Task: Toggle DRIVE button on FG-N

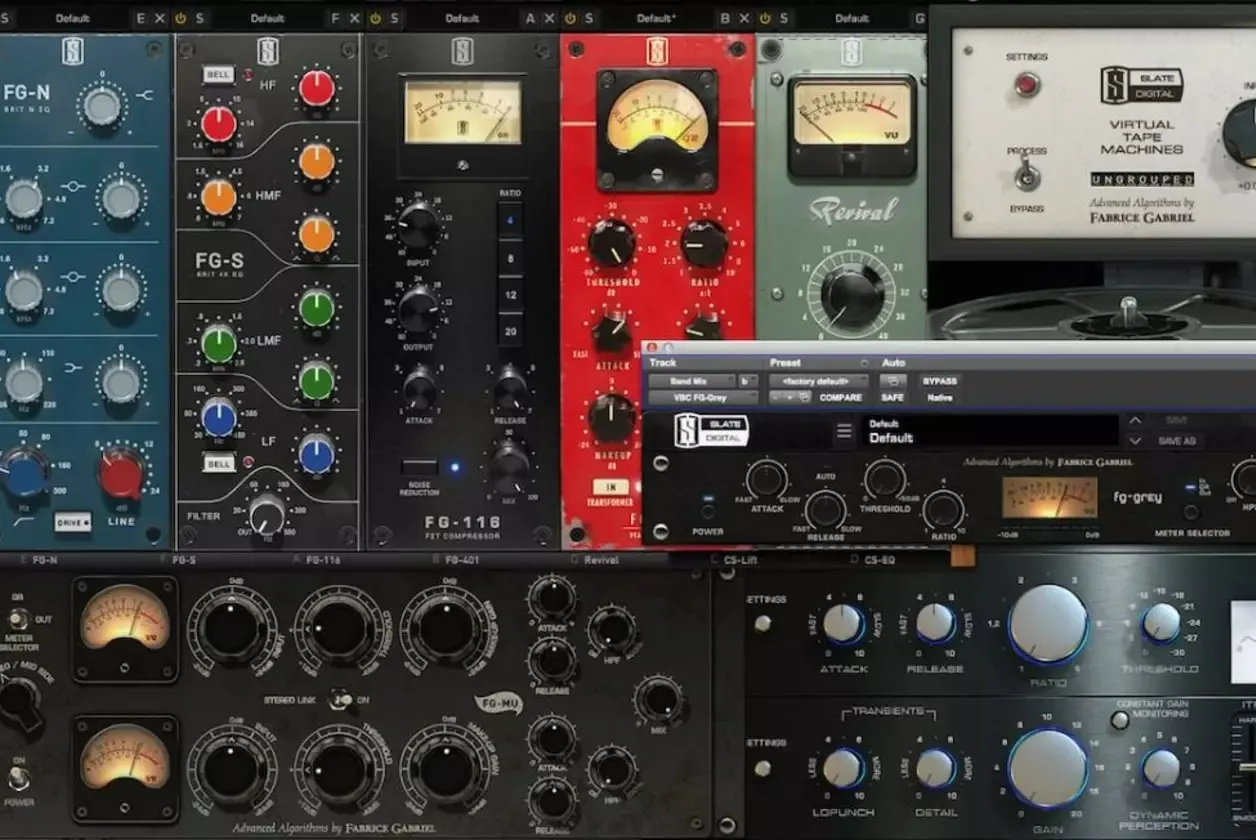Action: pos(72,522)
